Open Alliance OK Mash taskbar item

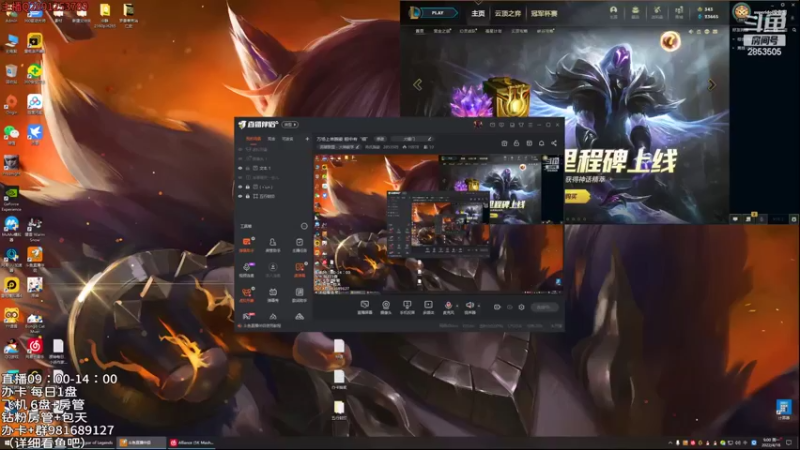[x=192, y=443]
